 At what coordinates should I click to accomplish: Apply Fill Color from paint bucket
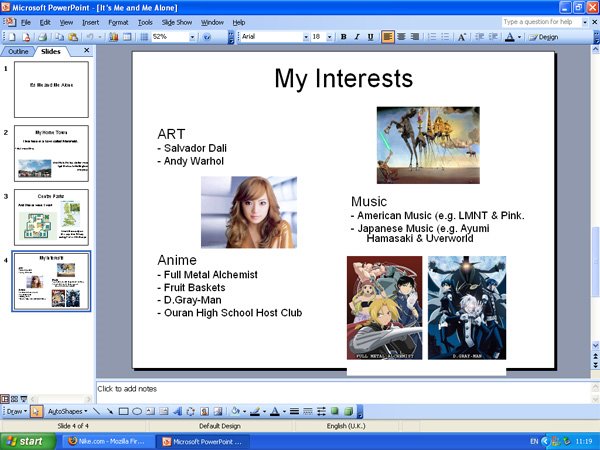click(235, 411)
